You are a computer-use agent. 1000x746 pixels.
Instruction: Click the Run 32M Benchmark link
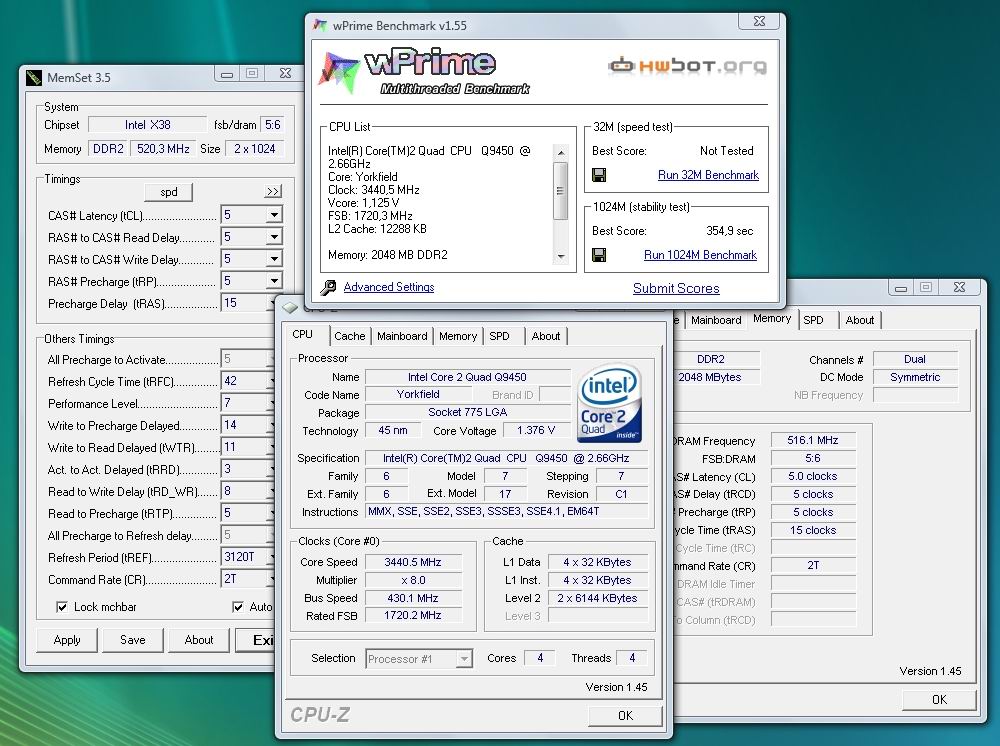[x=708, y=175]
